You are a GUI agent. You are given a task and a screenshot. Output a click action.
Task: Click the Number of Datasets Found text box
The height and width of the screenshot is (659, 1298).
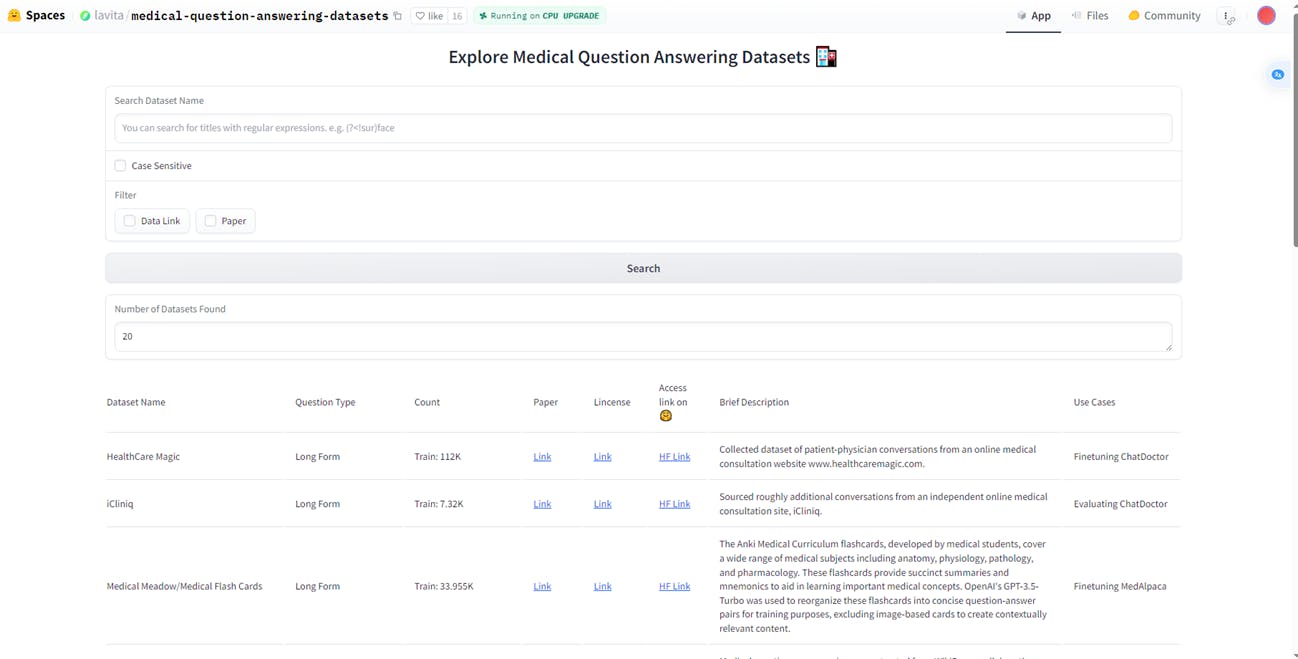643,337
